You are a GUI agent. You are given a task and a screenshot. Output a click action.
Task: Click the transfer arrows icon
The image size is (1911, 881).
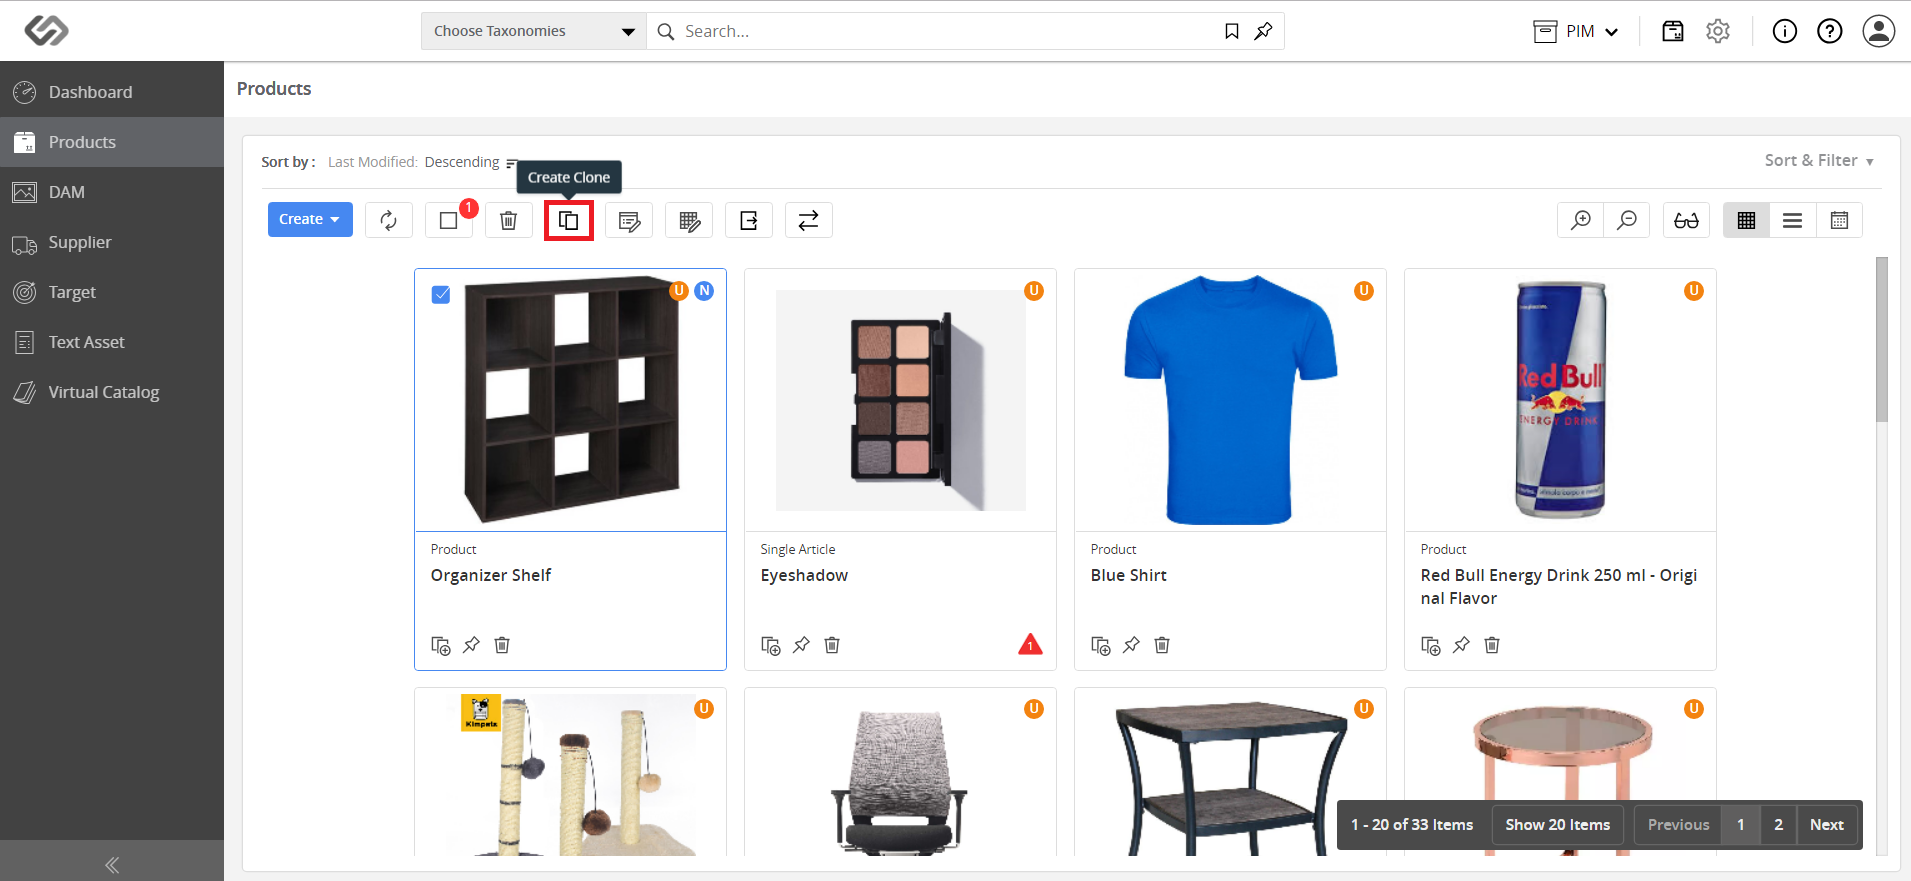(809, 220)
